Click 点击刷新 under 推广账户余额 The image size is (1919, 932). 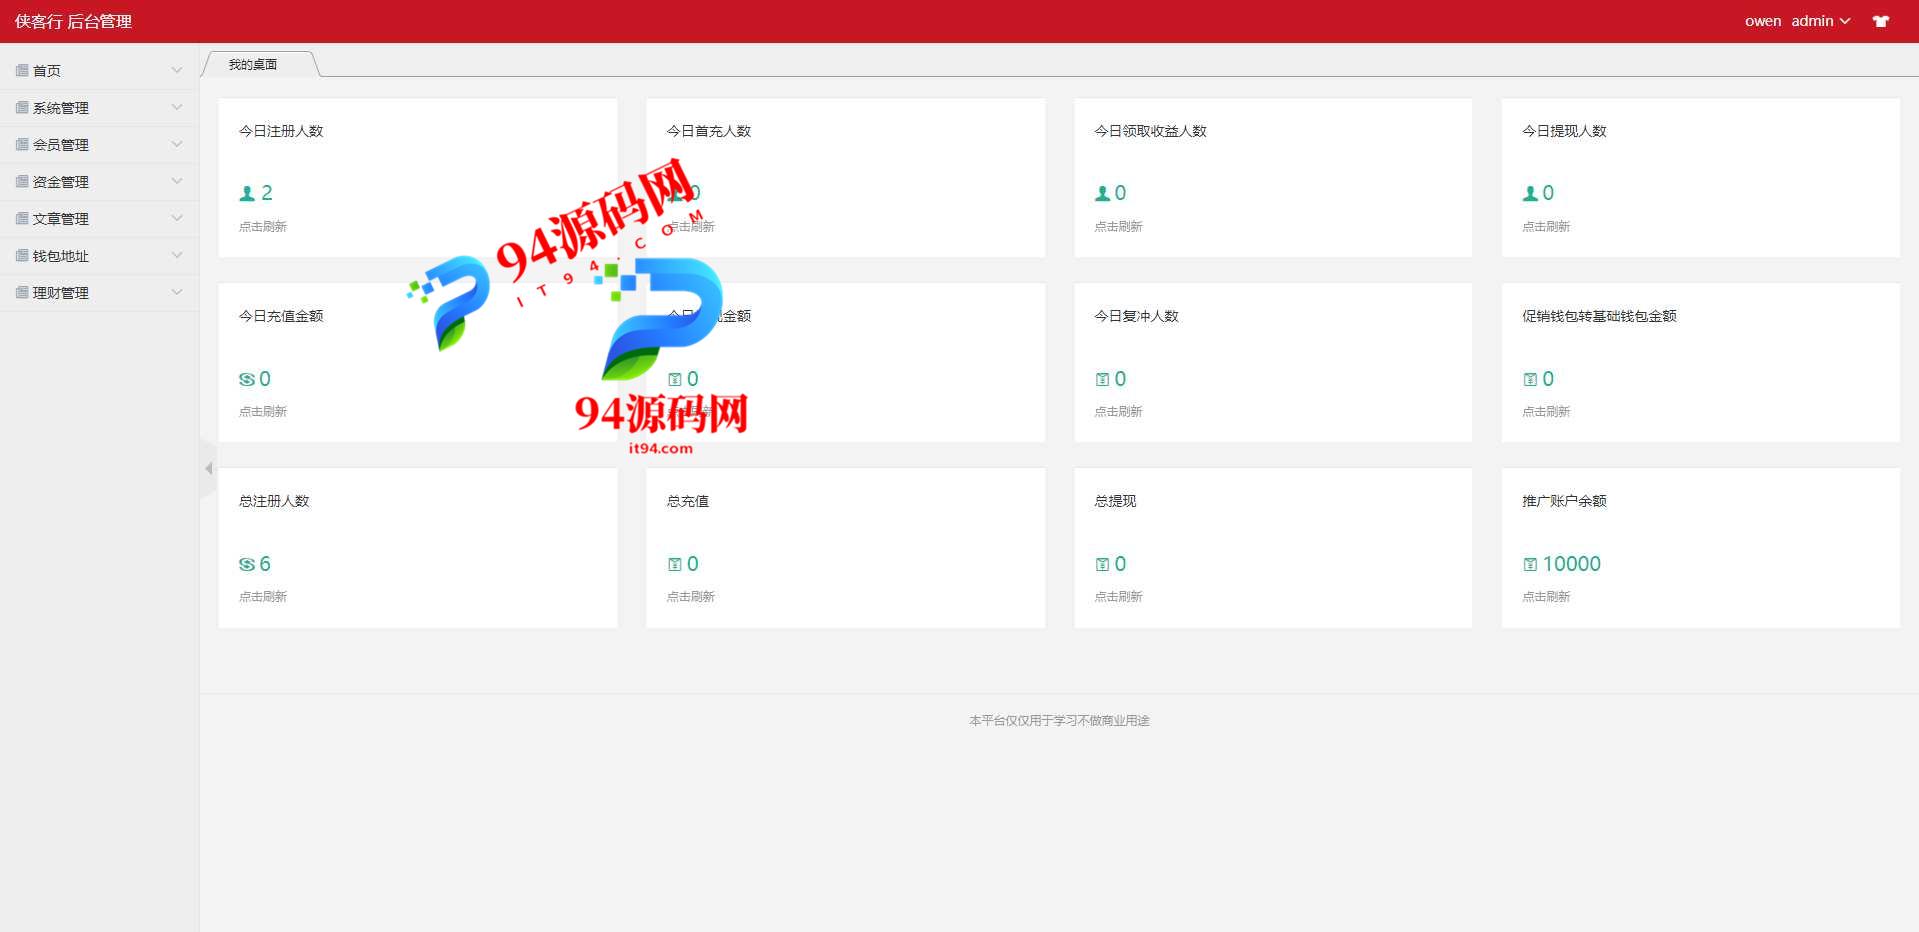[1546, 597]
